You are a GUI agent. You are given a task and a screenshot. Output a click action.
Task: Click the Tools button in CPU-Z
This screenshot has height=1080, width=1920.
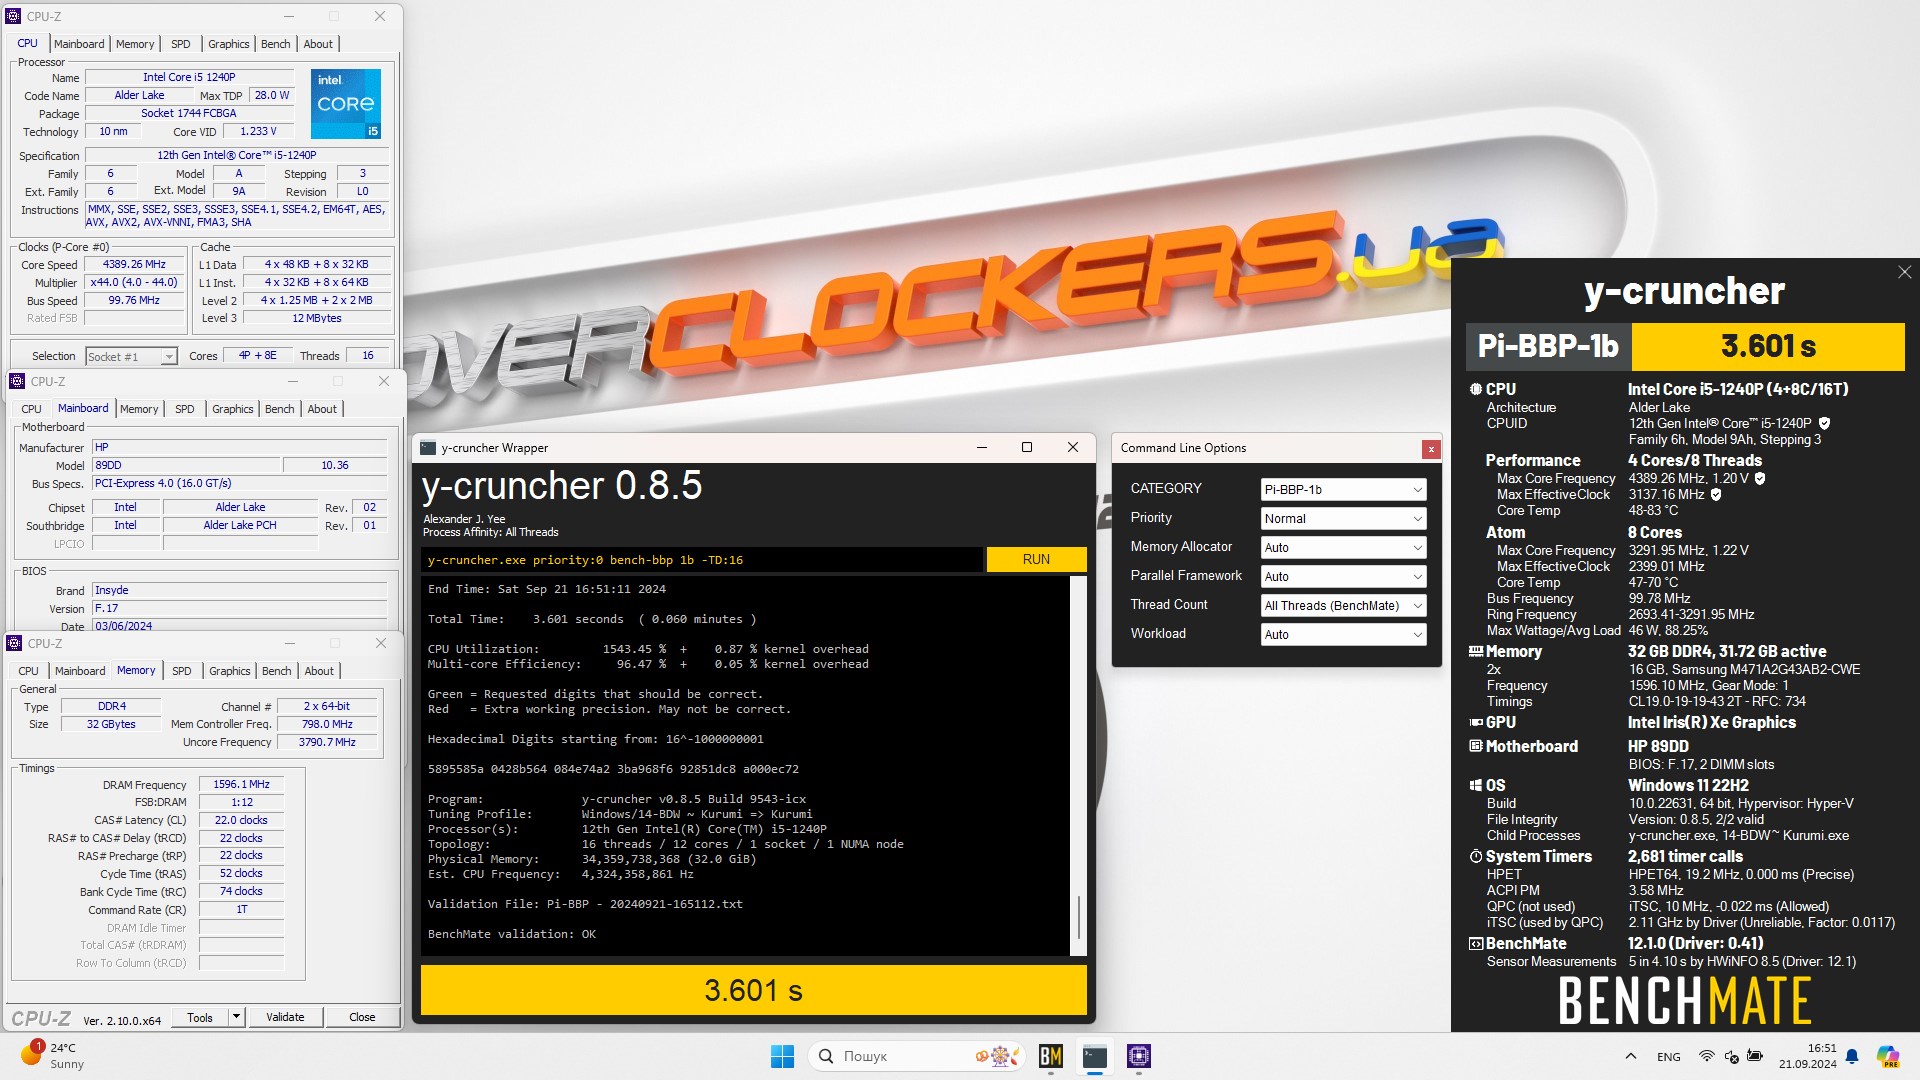(200, 1017)
